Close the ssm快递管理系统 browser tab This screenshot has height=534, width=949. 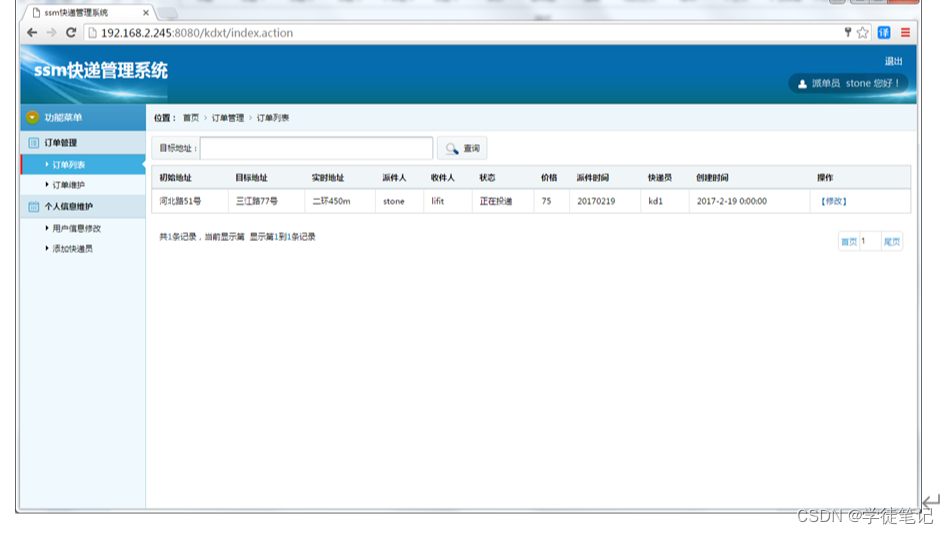tap(146, 13)
